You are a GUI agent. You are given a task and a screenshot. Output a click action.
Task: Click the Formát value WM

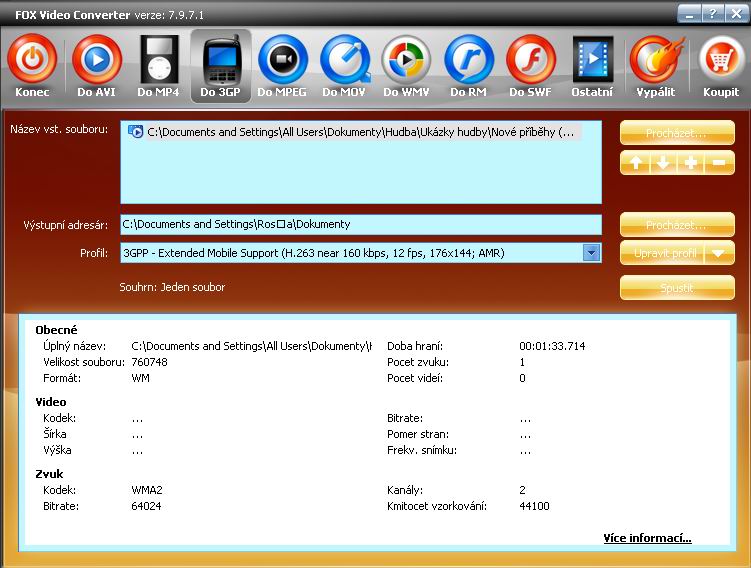[x=140, y=378]
